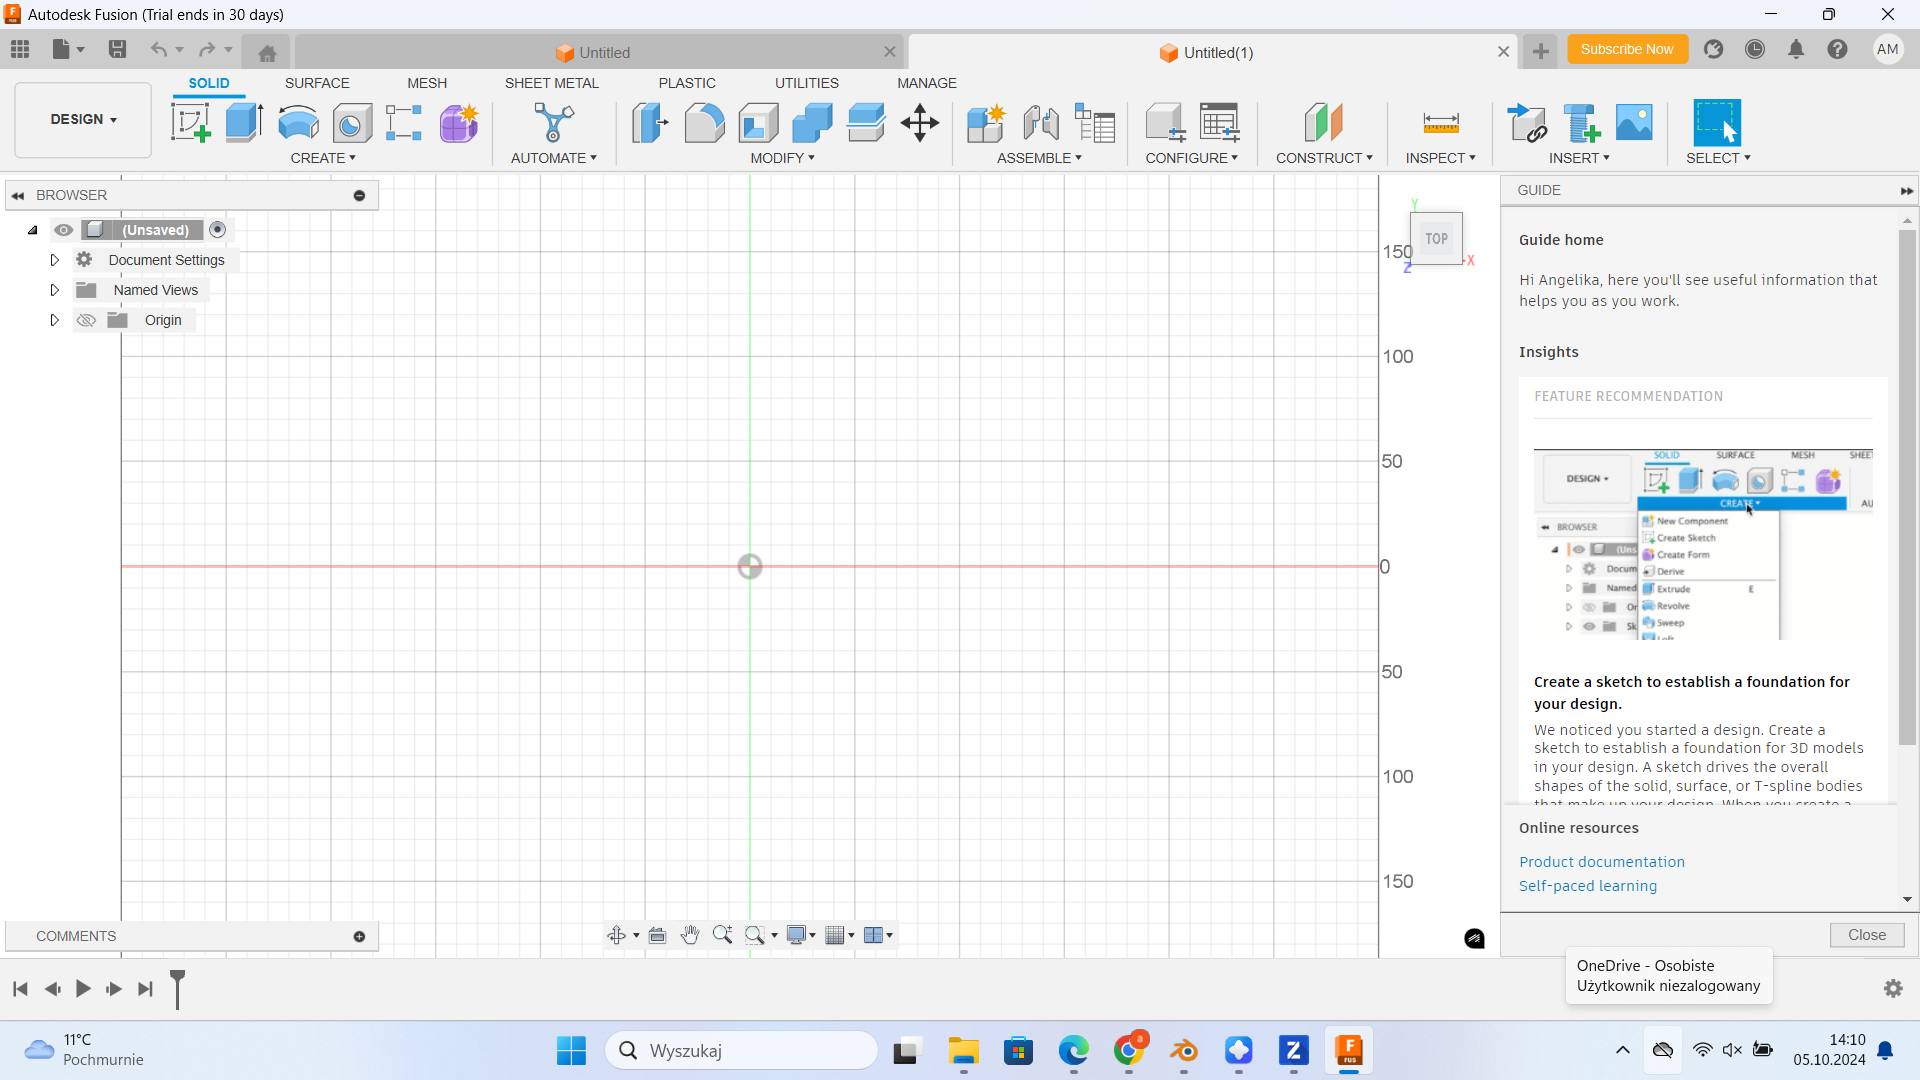Open the Change Parameters tool
The width and height of the screenshot is (1920, 1080).
1220,123
